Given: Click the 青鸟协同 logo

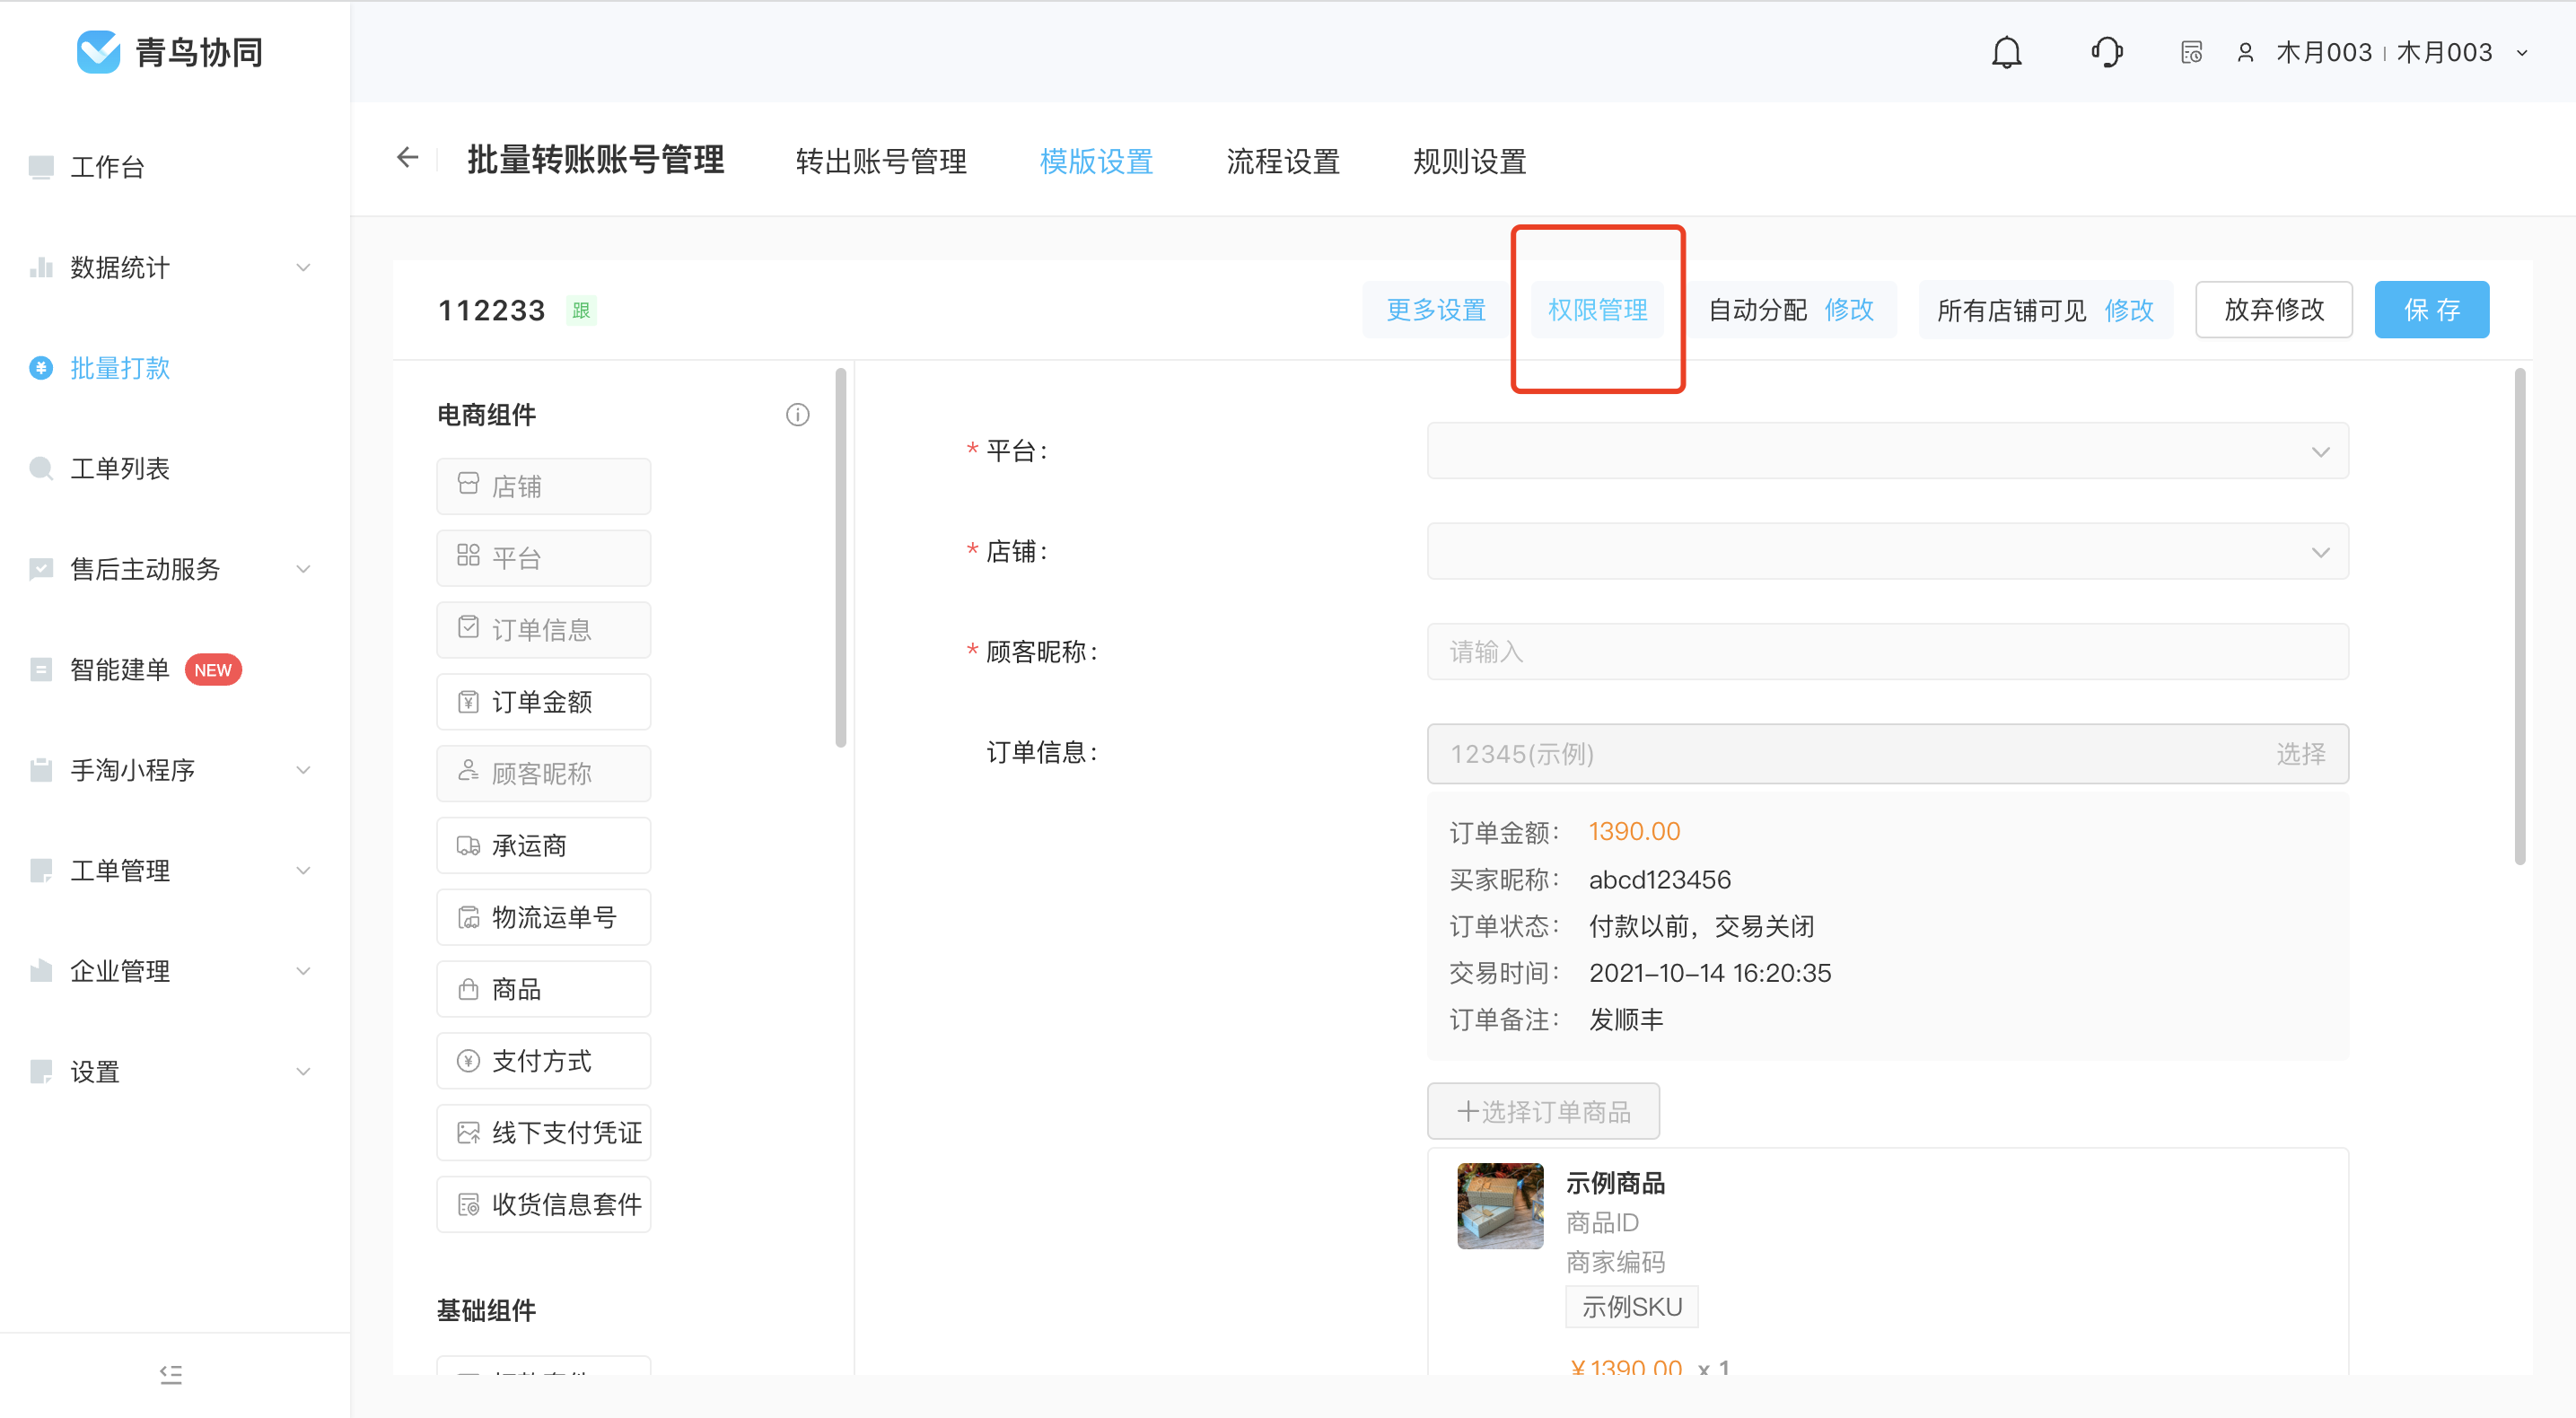Looking at the screenshot, I should click(x=170, y=52).
